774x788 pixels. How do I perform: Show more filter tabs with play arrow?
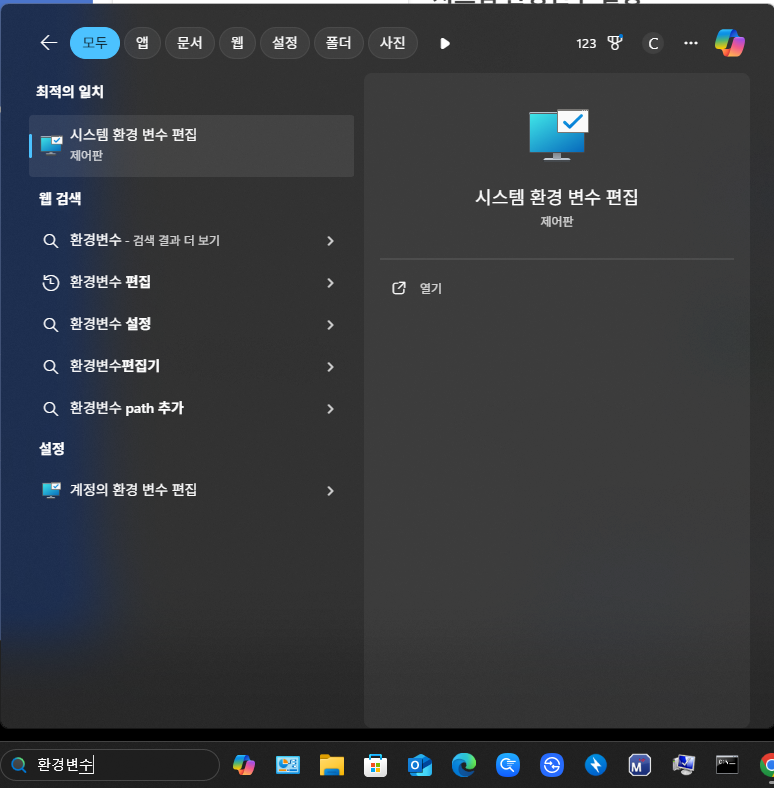pyautogui.click(x=445, y=44)
